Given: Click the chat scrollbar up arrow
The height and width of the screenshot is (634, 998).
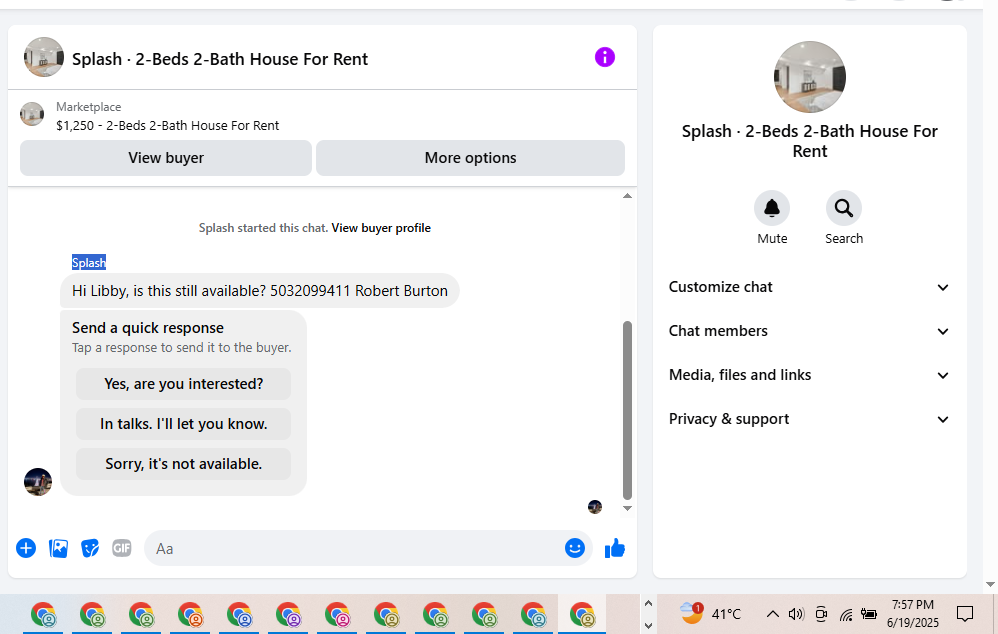Looking at the screenshot, I should [627, 195].
